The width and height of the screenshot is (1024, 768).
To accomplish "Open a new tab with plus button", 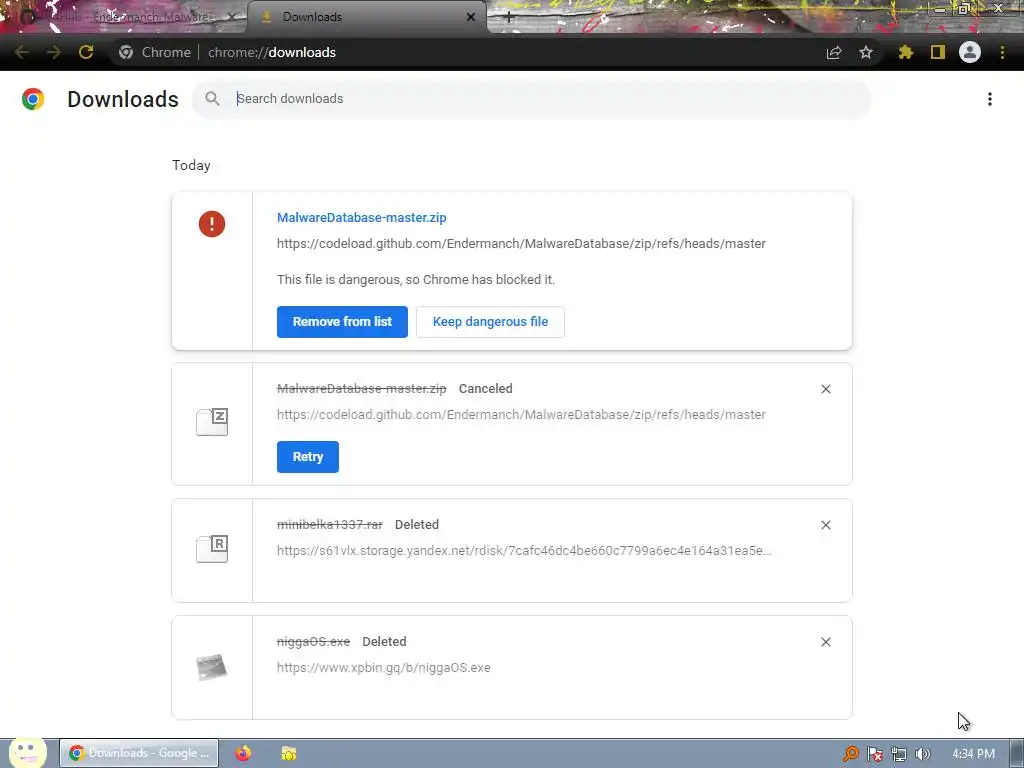I will point(509,18).
